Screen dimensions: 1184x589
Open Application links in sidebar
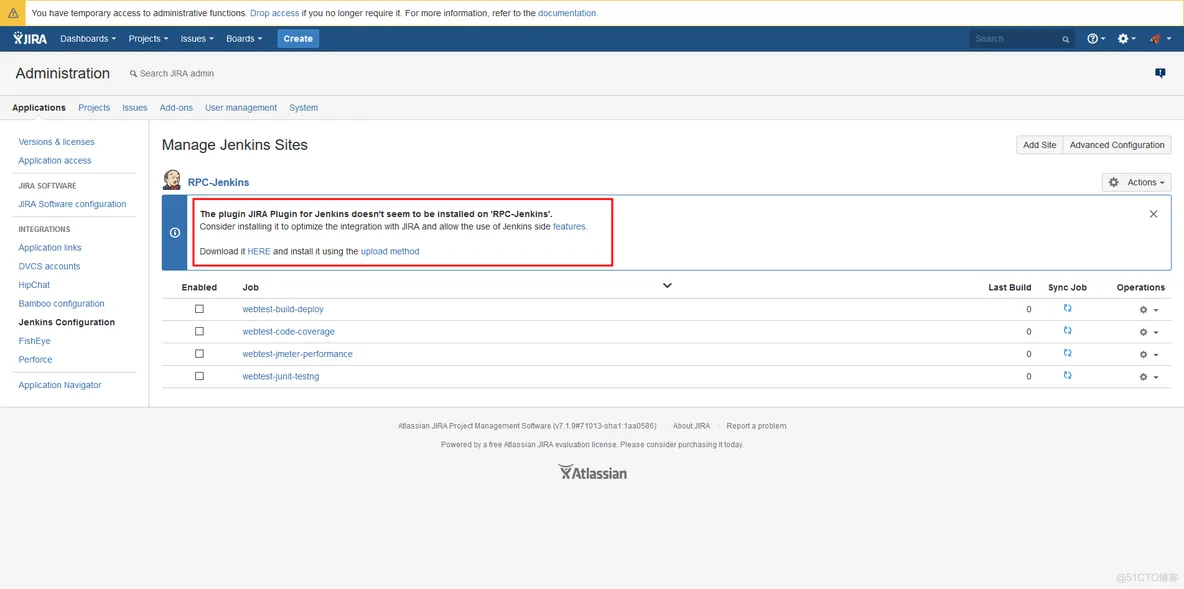click(x=50, y=248)
